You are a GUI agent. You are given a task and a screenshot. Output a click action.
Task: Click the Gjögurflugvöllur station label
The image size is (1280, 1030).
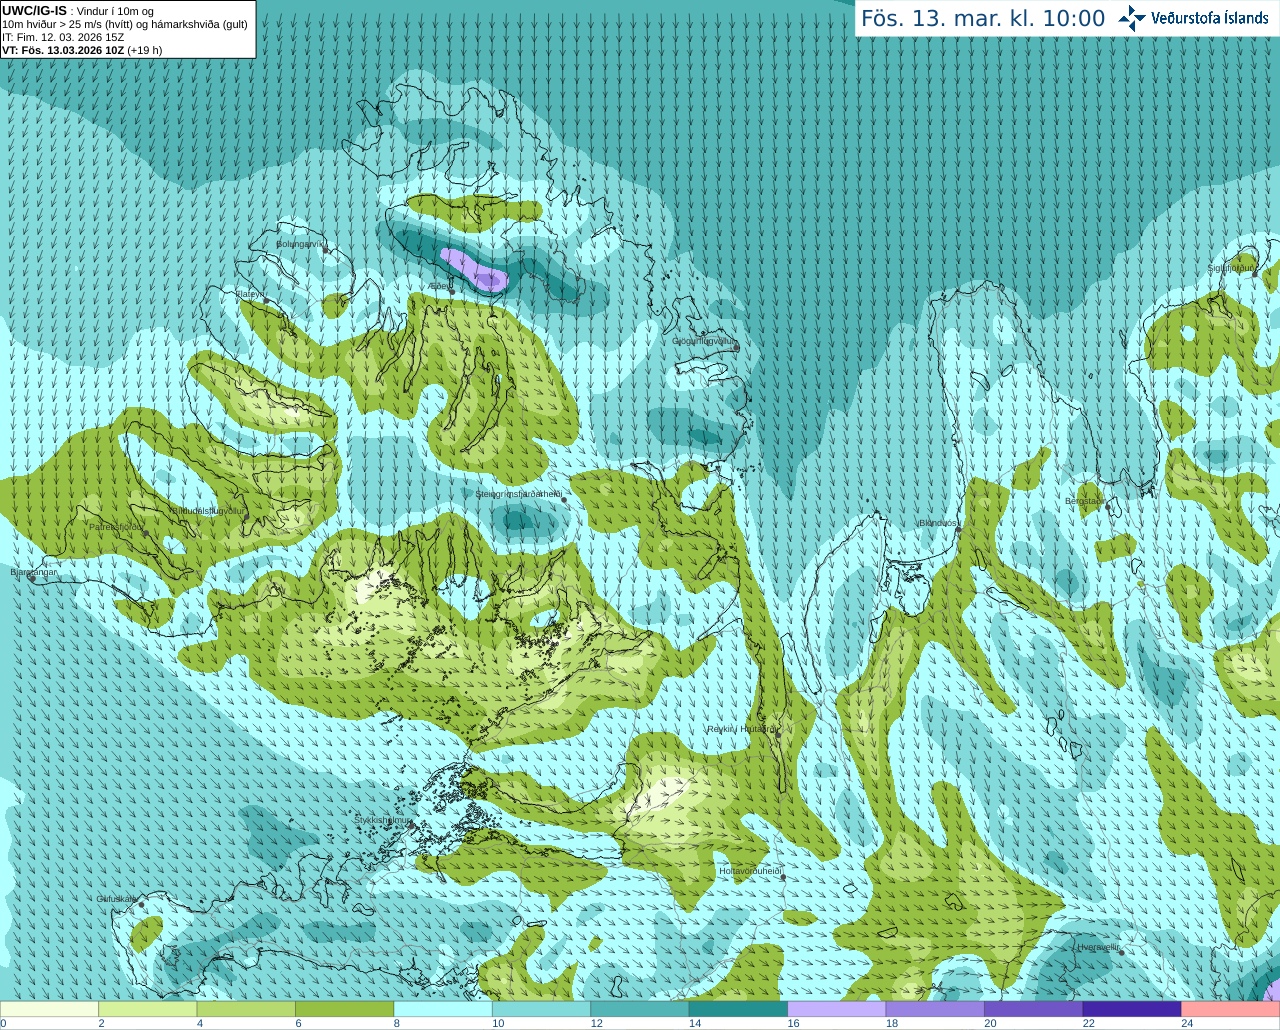click(x=704, y=341)
